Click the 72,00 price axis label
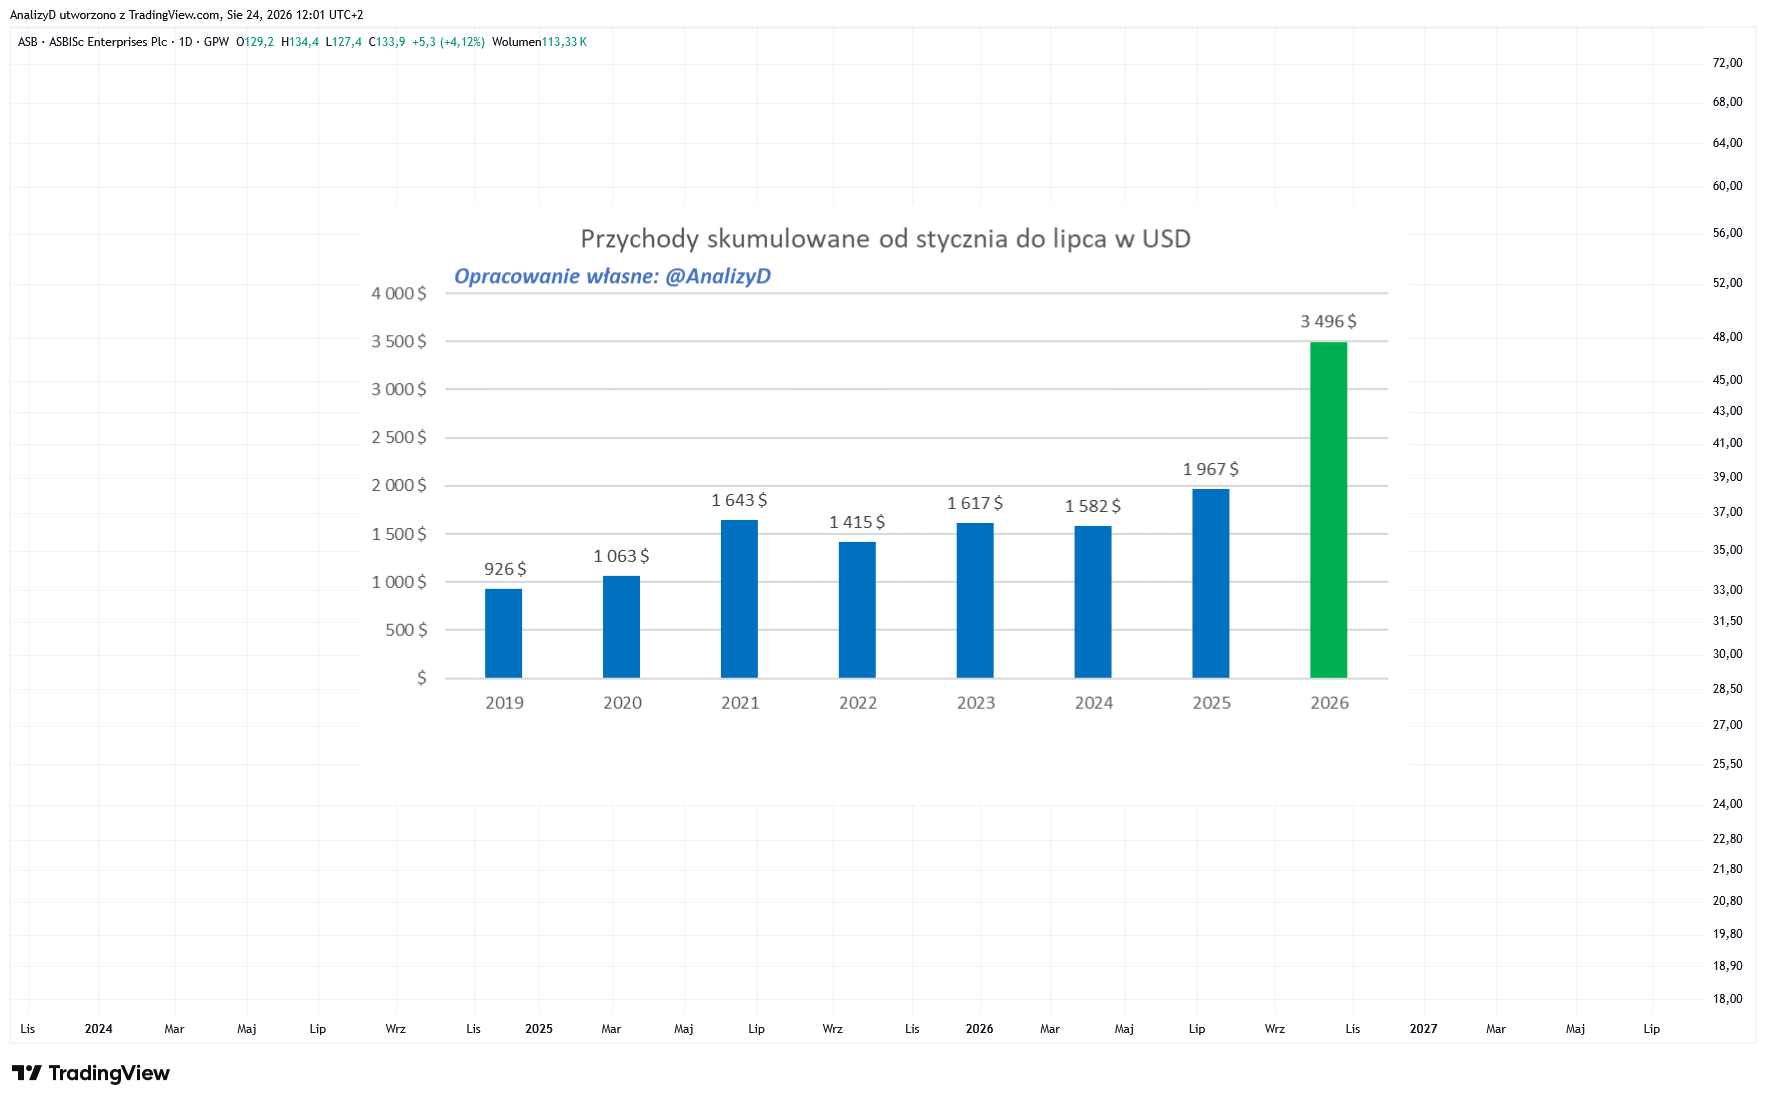This screenshot has height=1103, width=1766. 1727,63
